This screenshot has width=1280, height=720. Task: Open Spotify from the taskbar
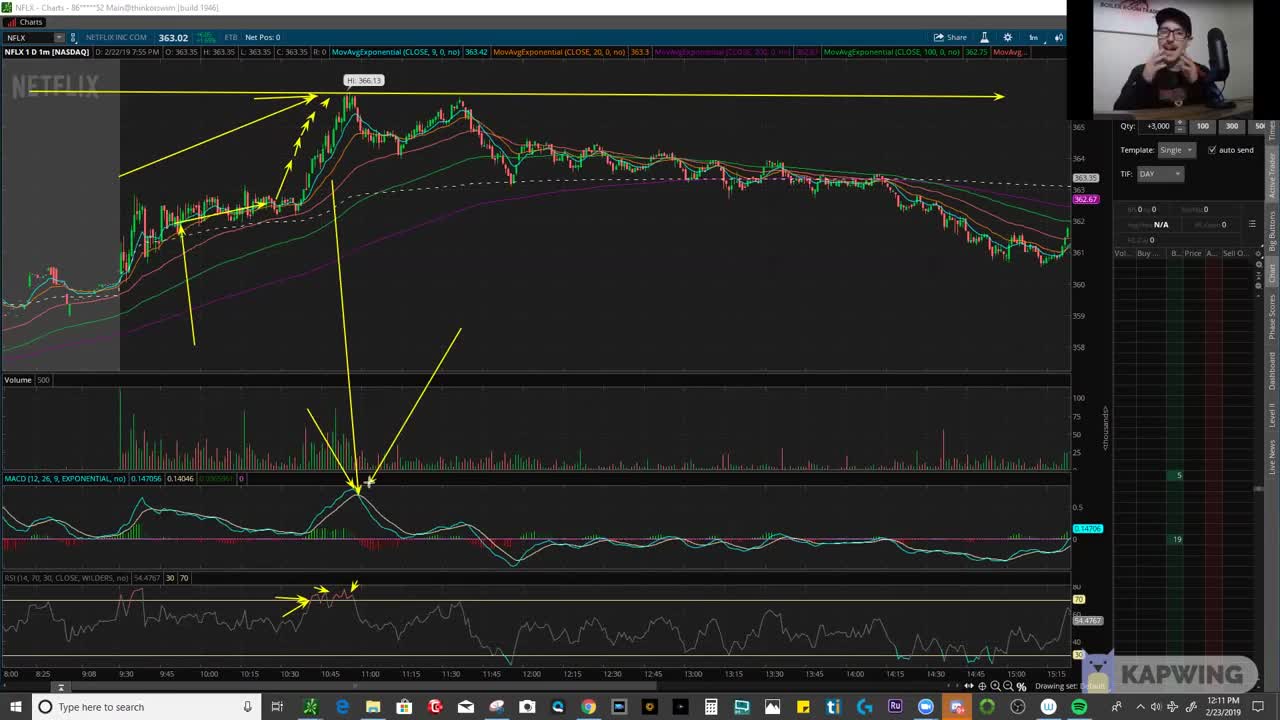tap(1079, 707)
